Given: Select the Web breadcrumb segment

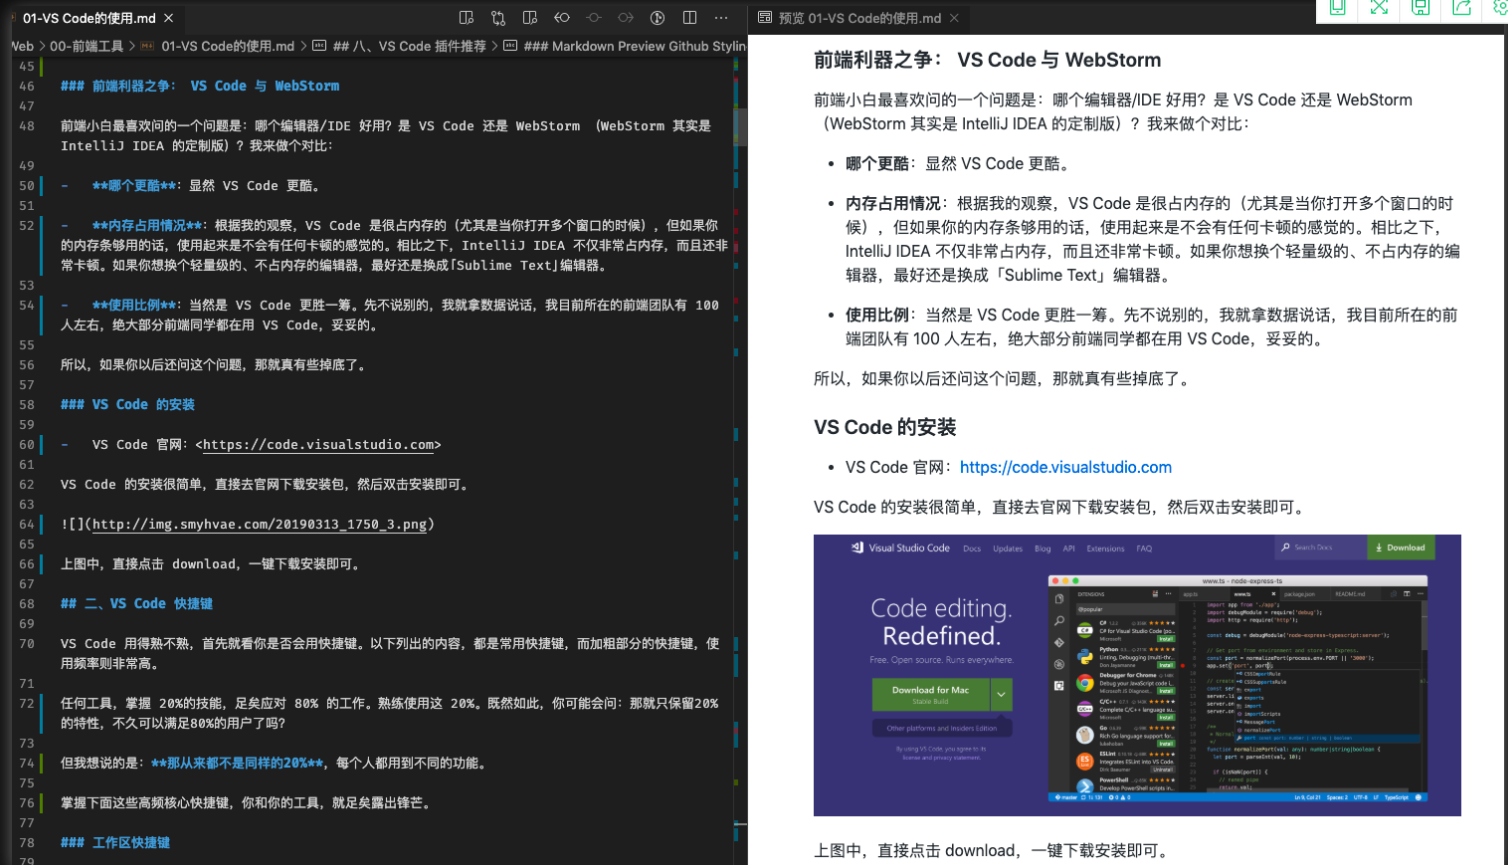Looking at the screenshot, I should (x=22, y=46).
